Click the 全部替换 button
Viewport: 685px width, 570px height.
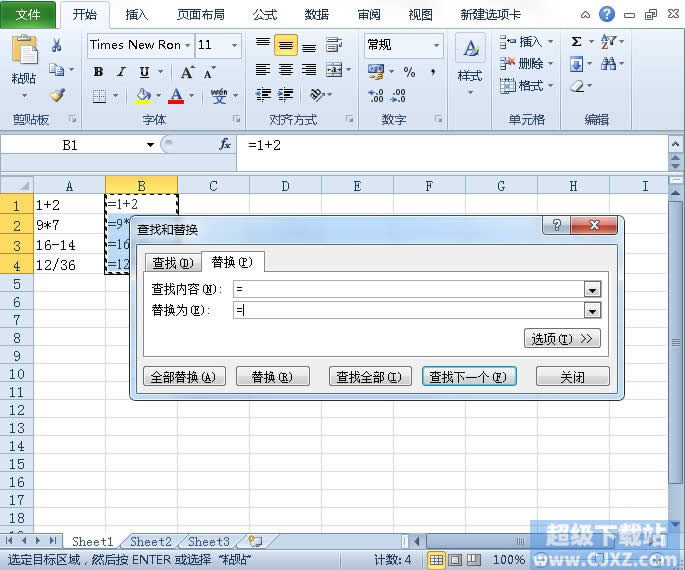(182, 377)
